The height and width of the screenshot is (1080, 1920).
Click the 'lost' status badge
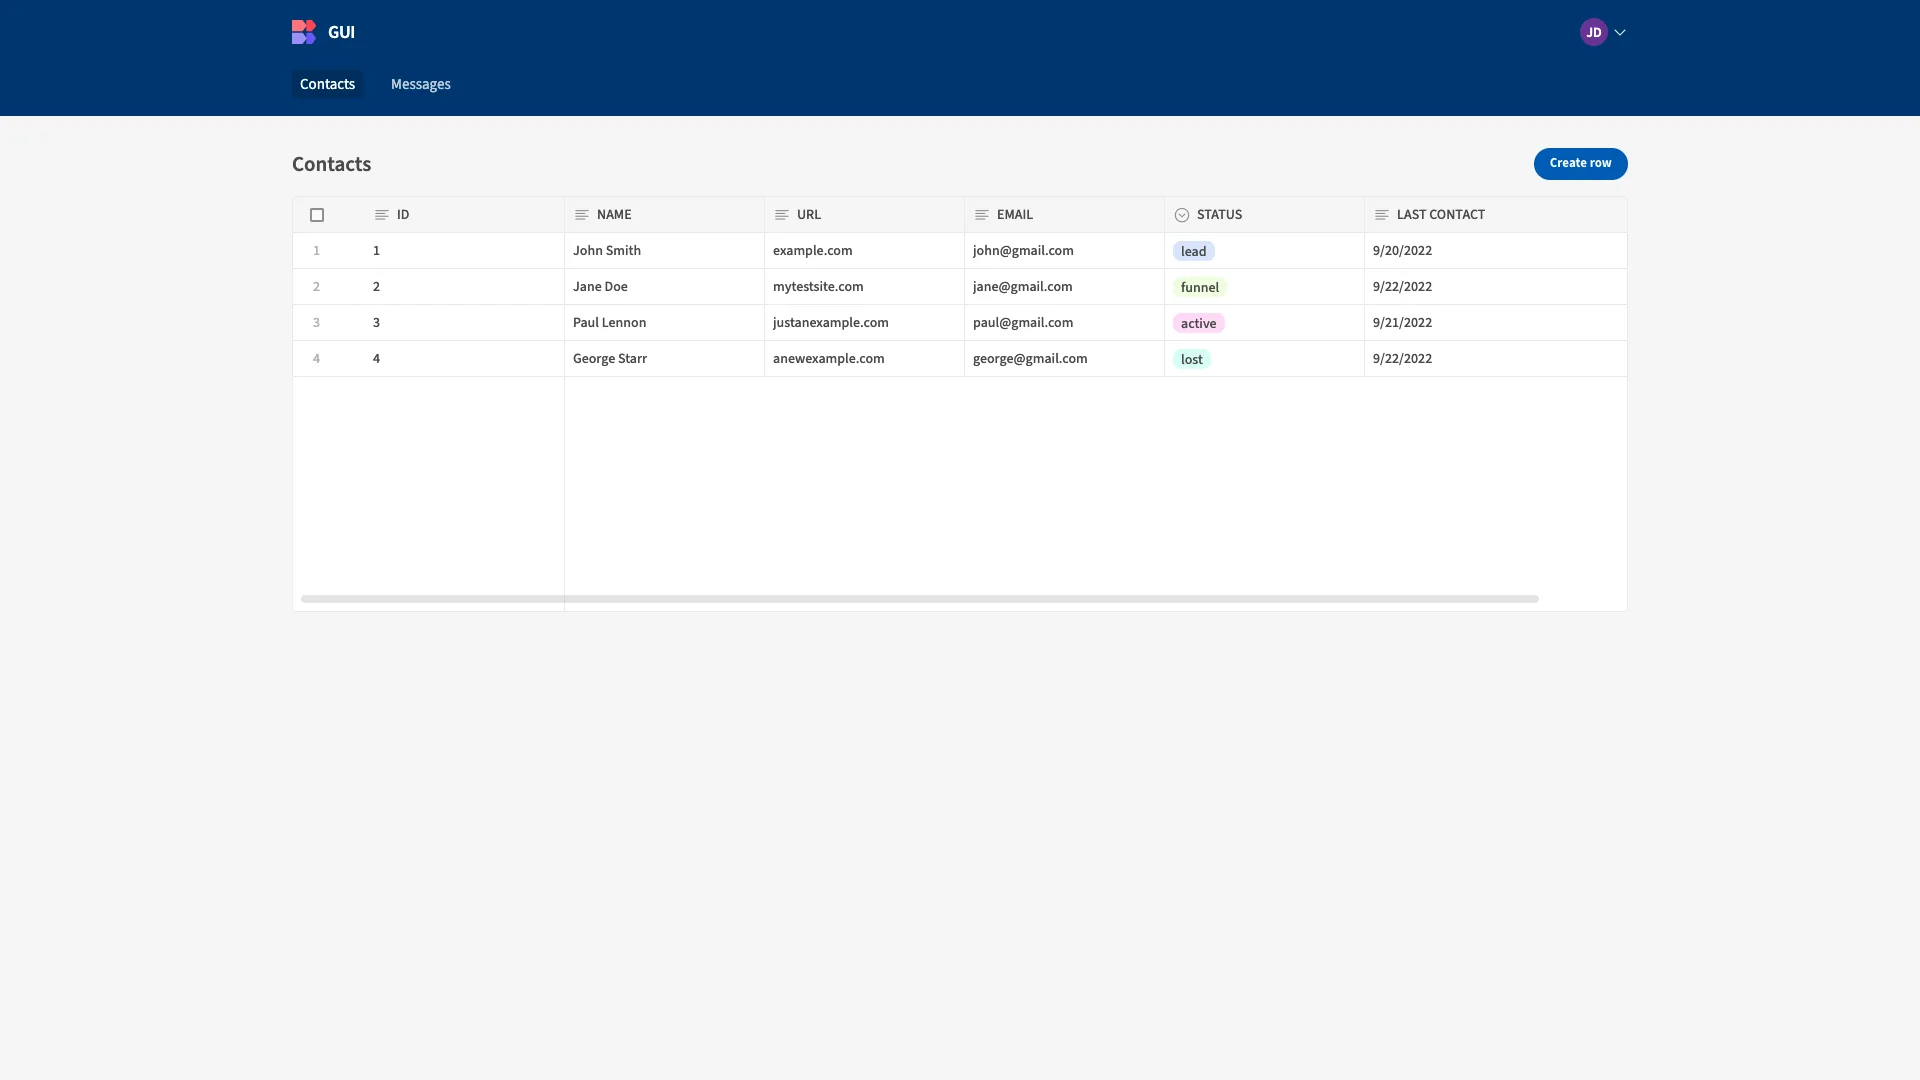[1191, 359]
